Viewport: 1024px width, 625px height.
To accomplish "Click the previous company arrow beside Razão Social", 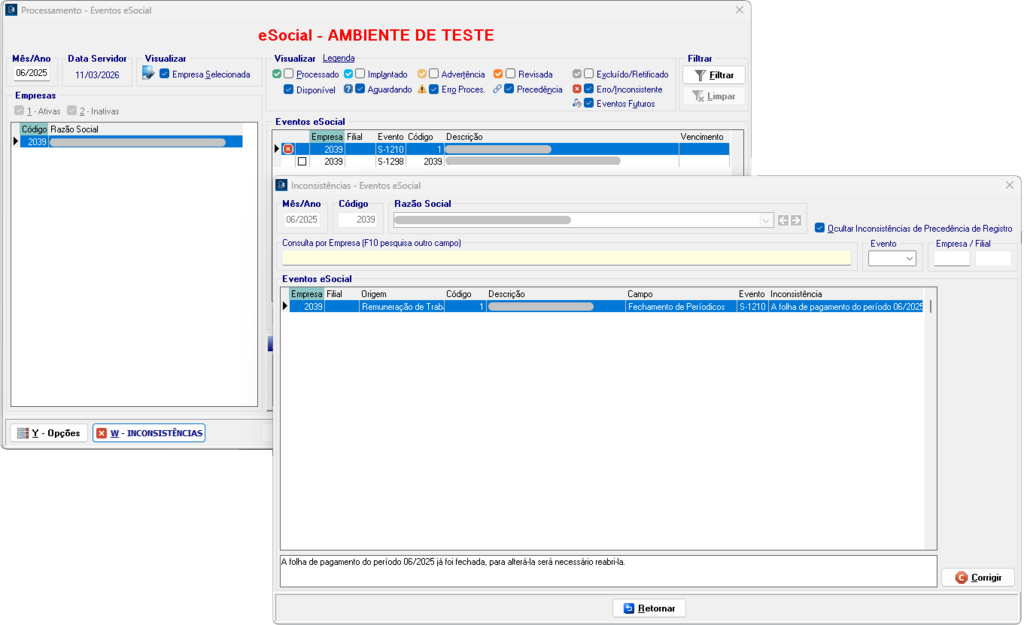I will click(x=784, y=220).
